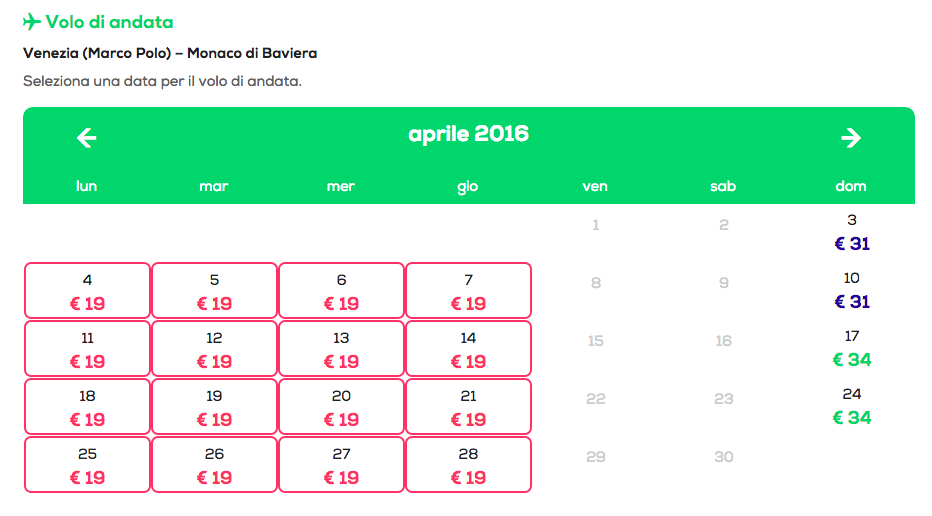Viewport: 932px width, 516px height.
Task: Go to previous month with left arrow
Action: (x=87, y=137)
